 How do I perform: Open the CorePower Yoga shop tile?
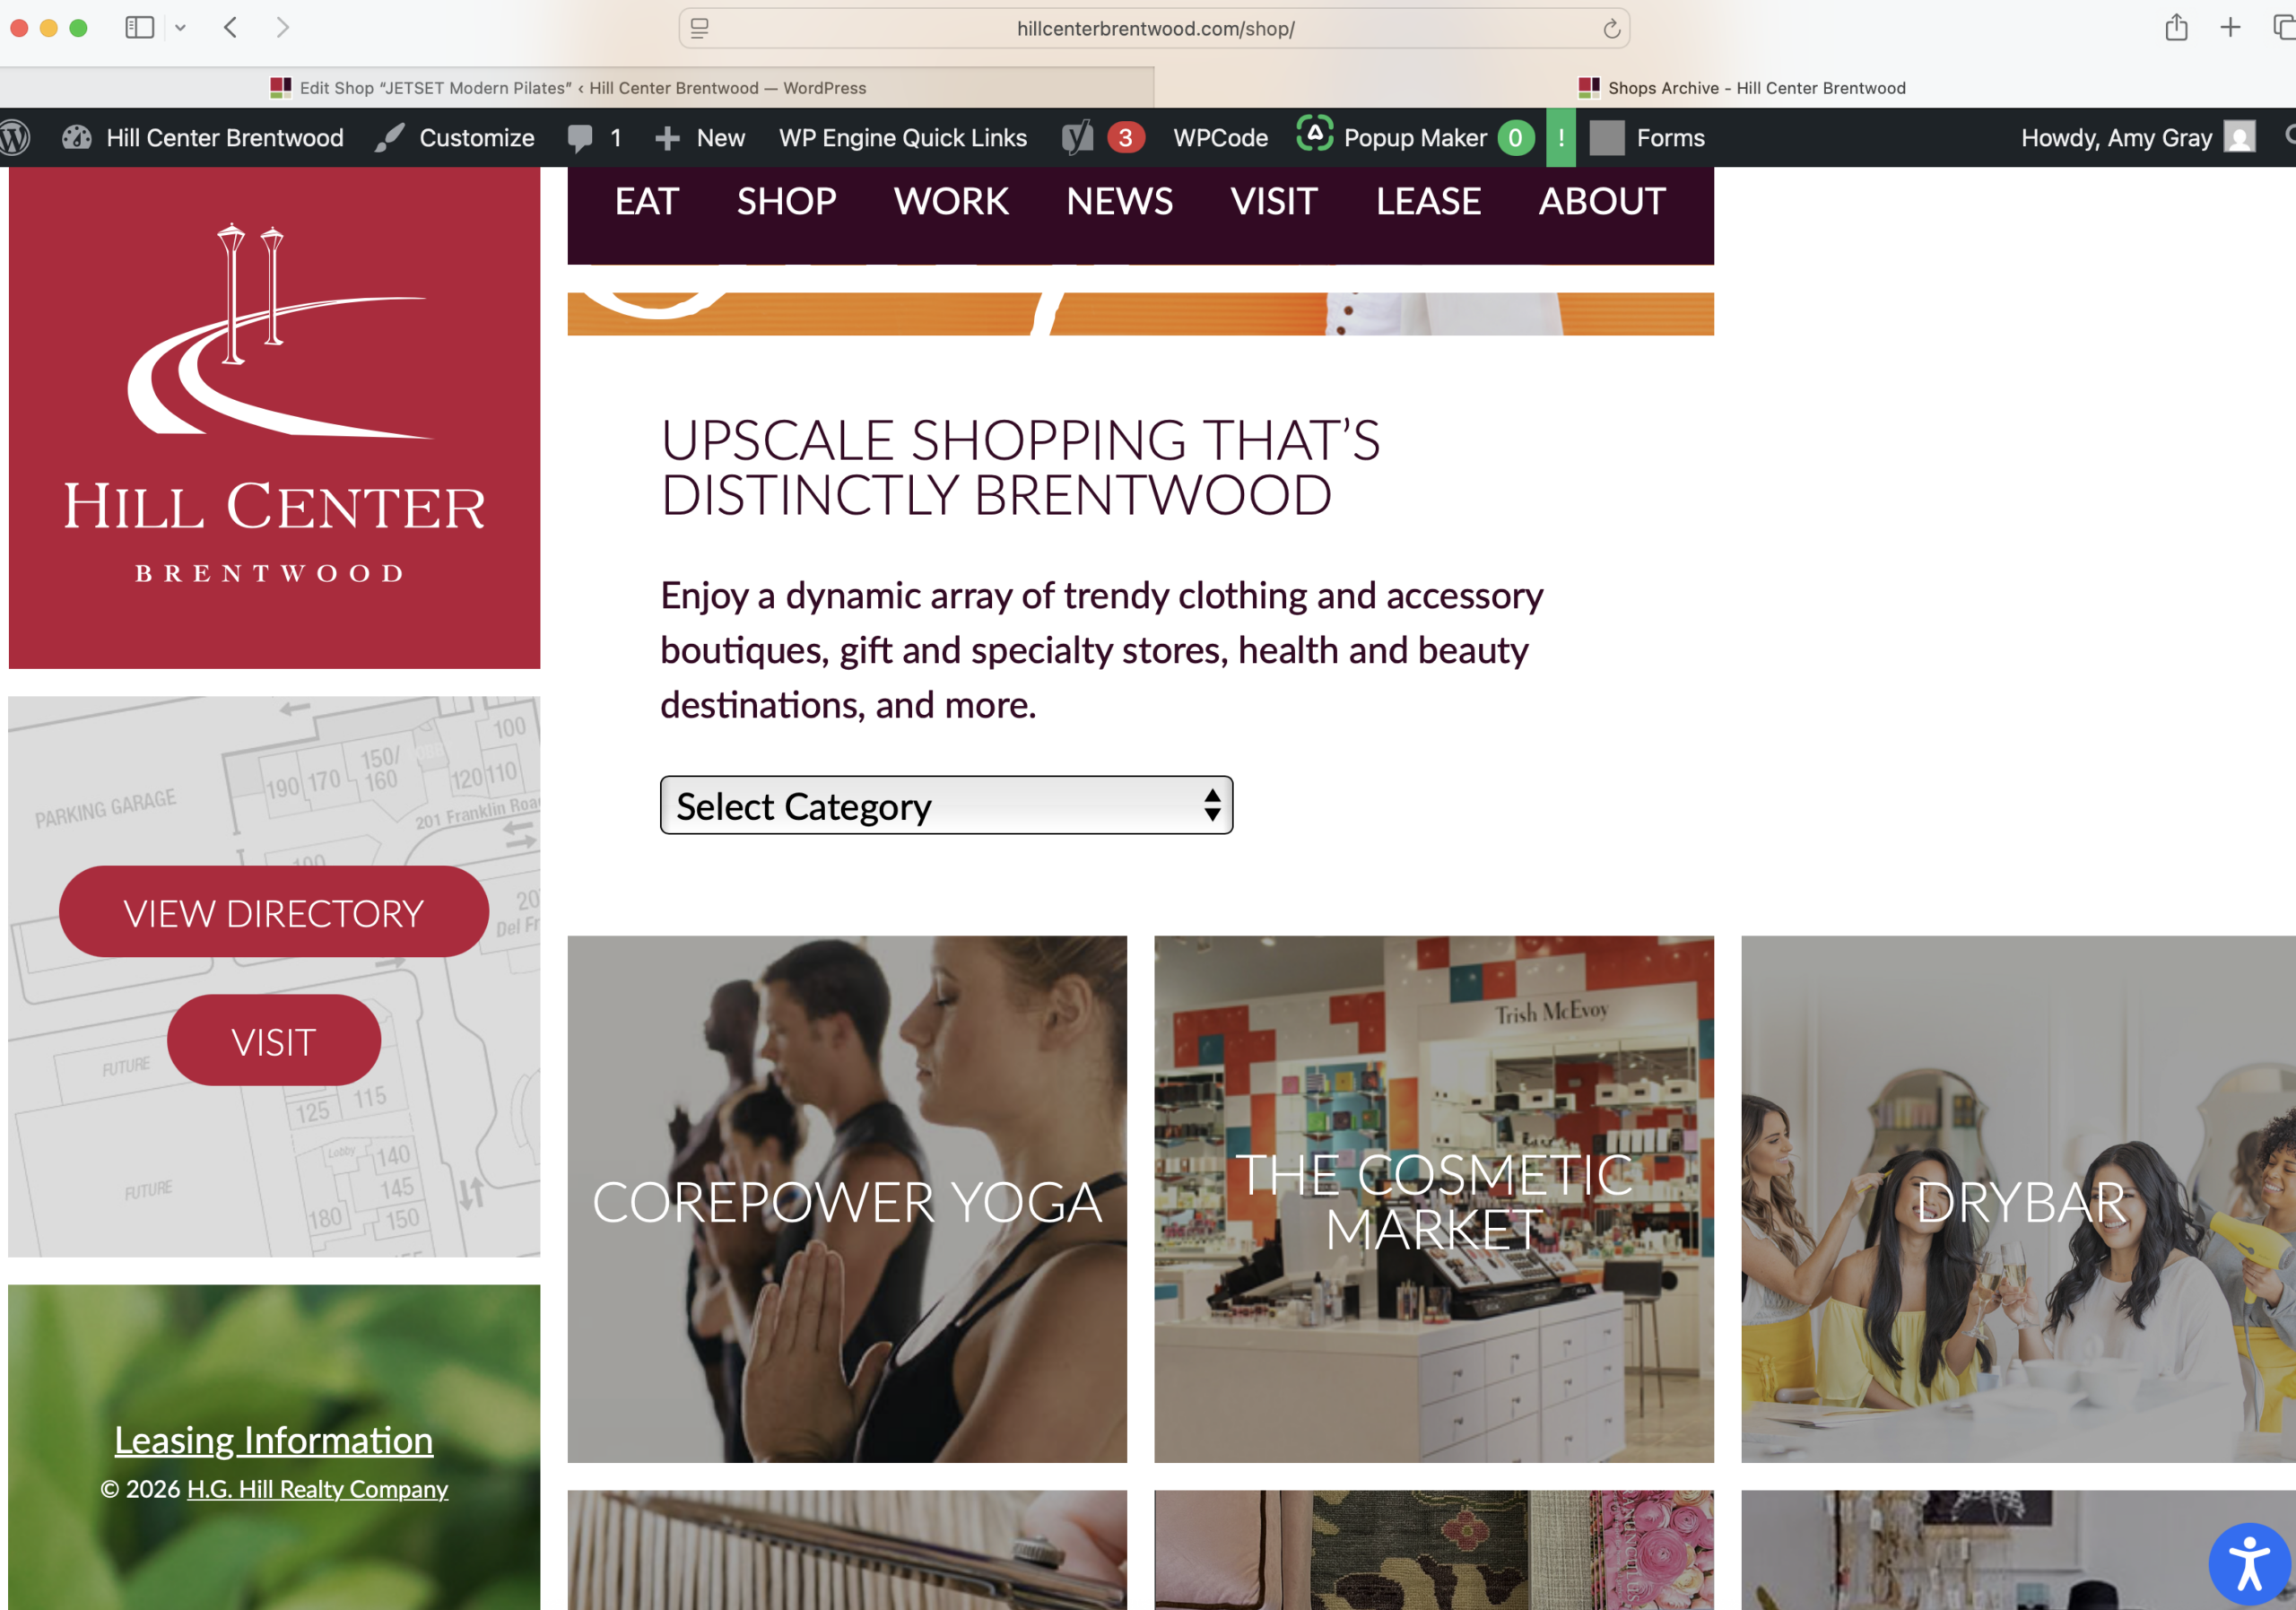coord(847,1200)
